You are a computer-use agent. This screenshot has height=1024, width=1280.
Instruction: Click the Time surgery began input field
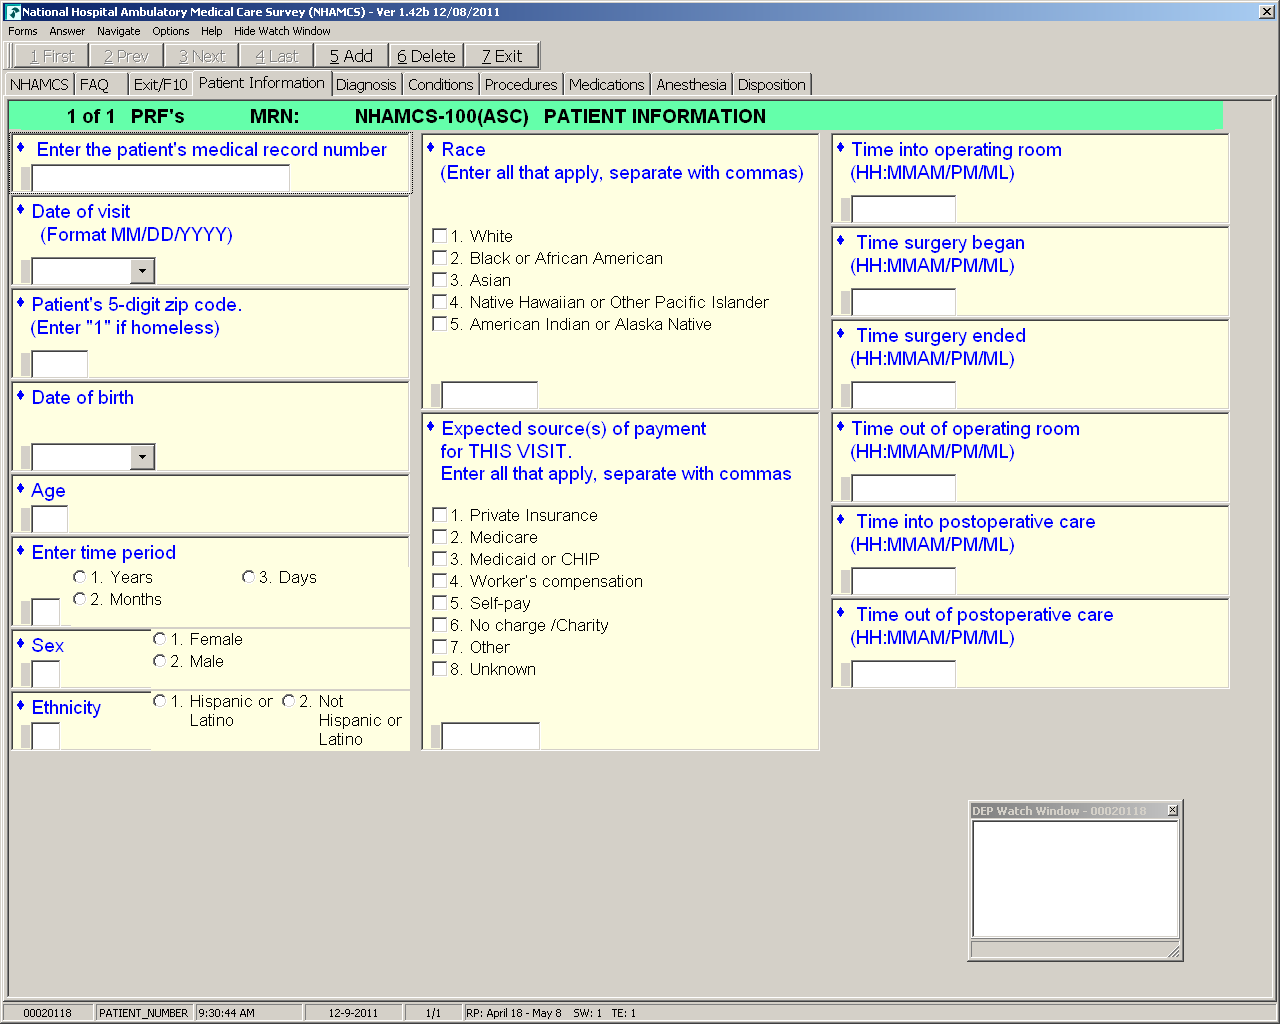point(903,302)
